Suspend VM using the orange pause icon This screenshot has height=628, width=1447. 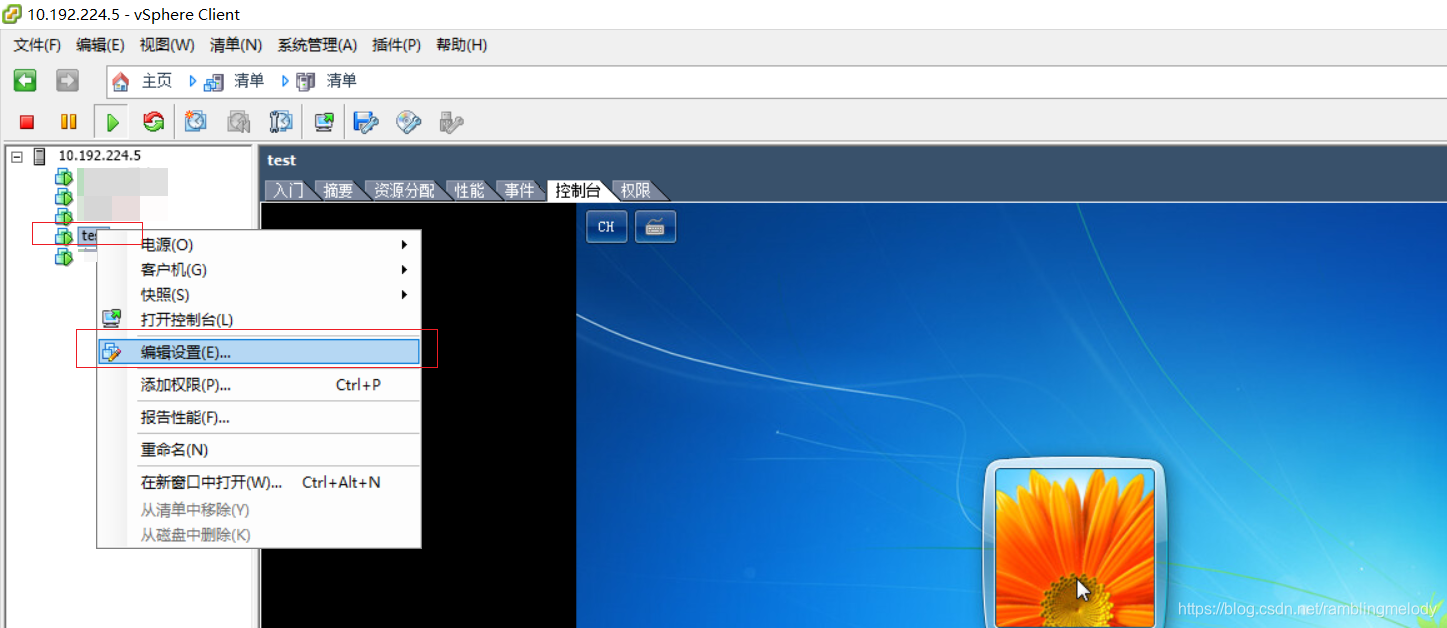point(68,122)
